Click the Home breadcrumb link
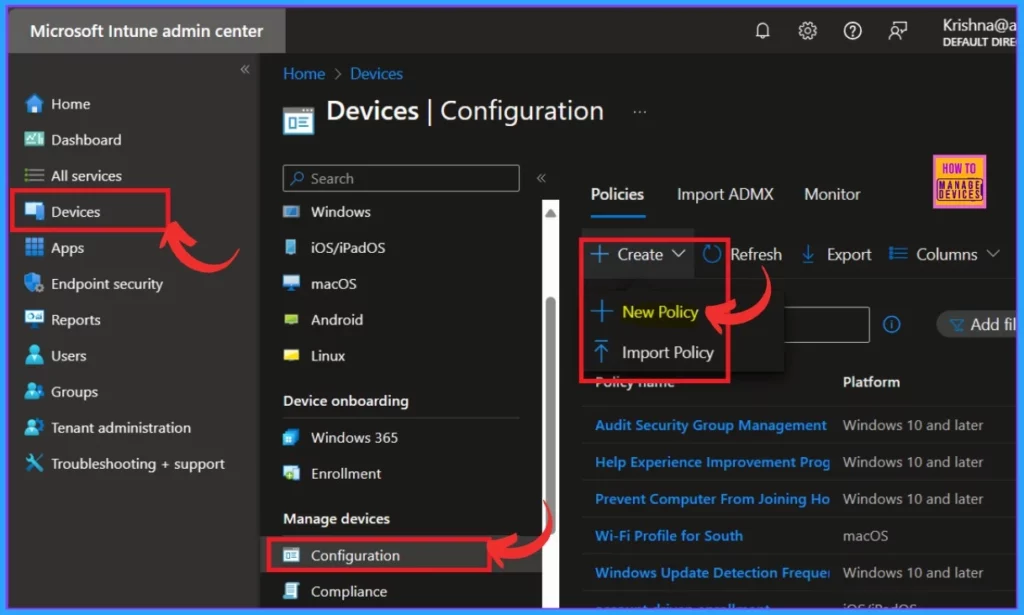 coord(304,74)
